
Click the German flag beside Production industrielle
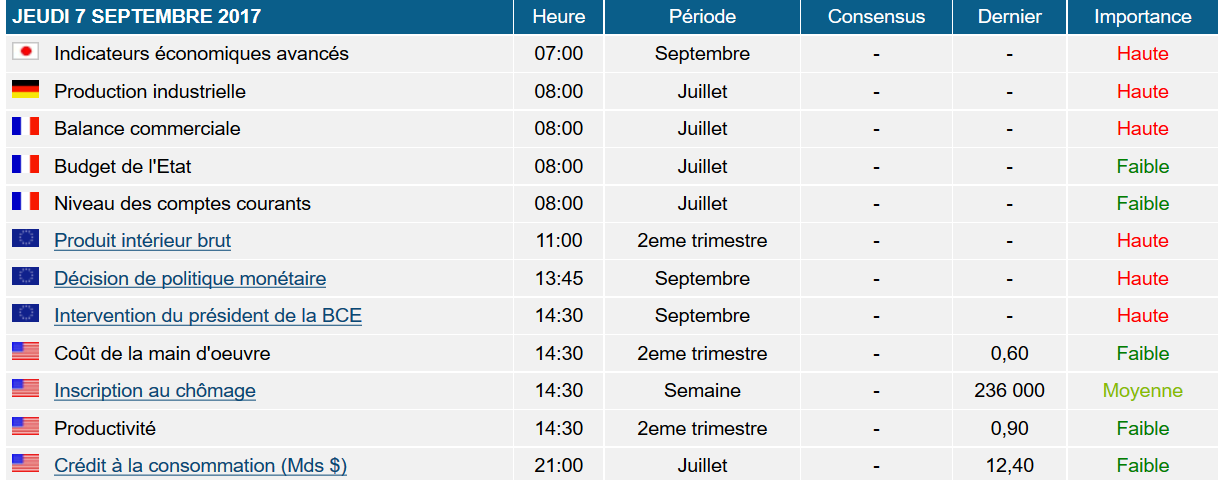pos(25,90)
